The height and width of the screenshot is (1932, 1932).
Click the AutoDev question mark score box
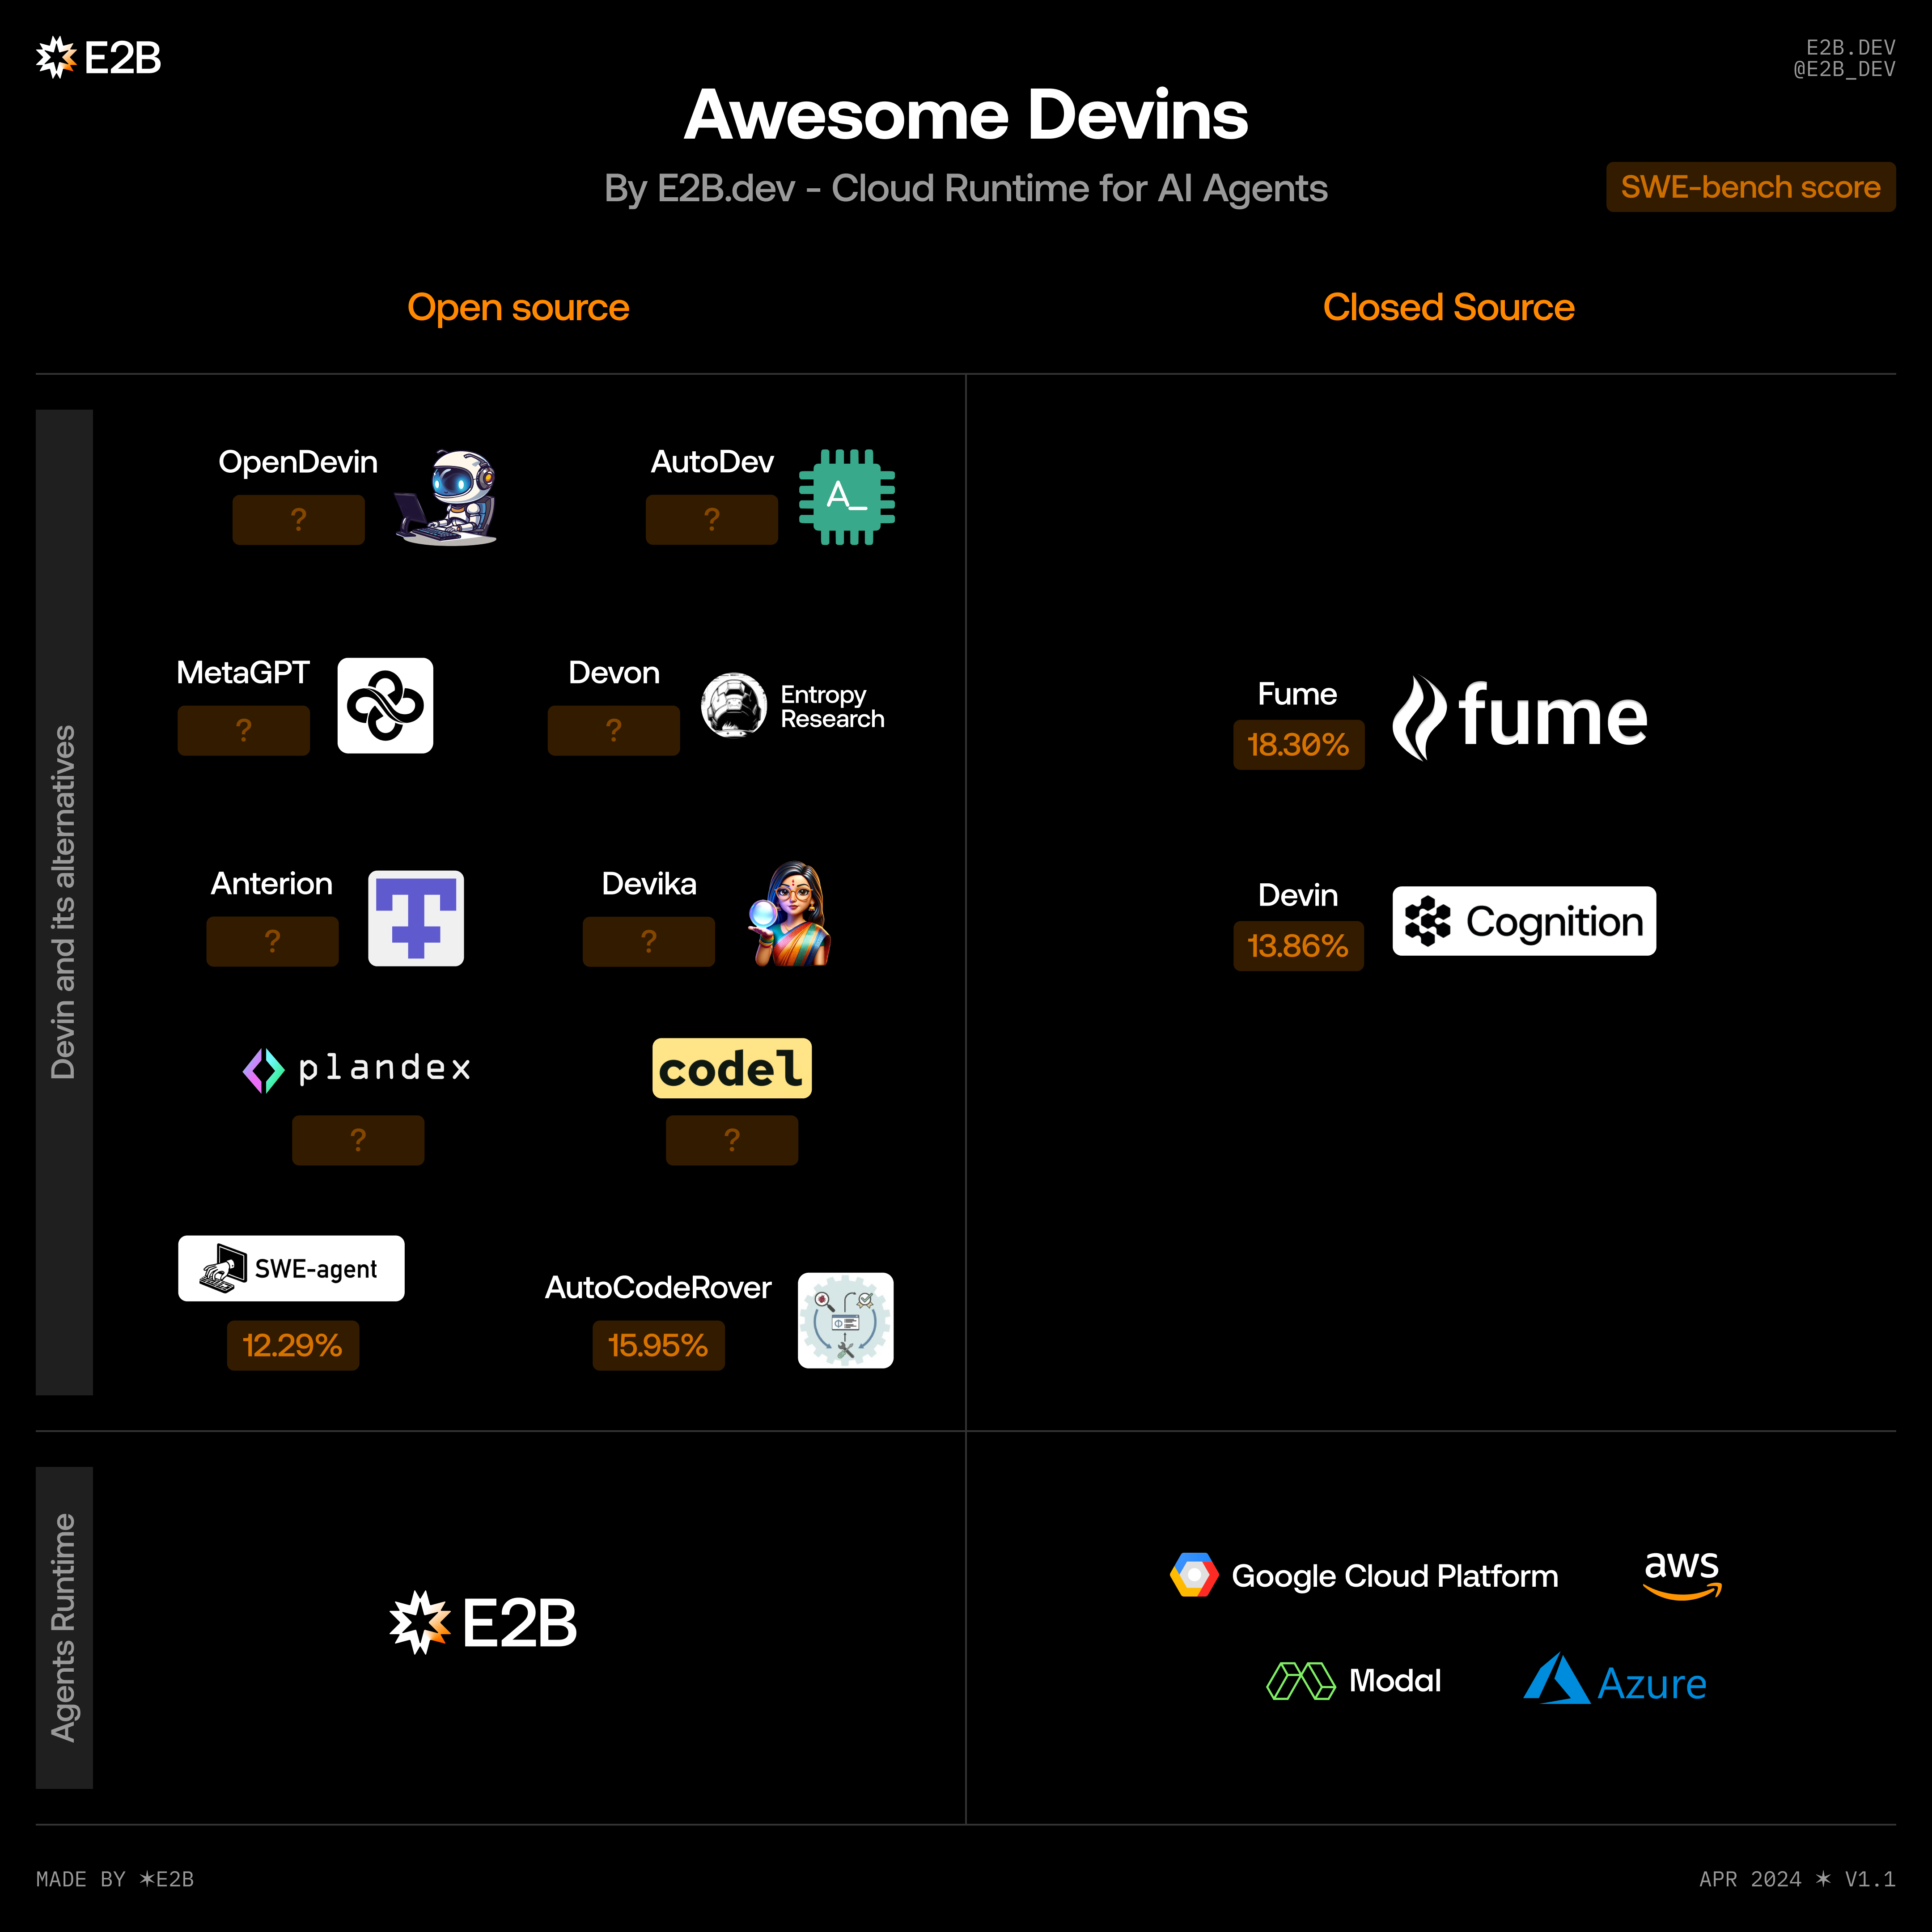(711, 520)
